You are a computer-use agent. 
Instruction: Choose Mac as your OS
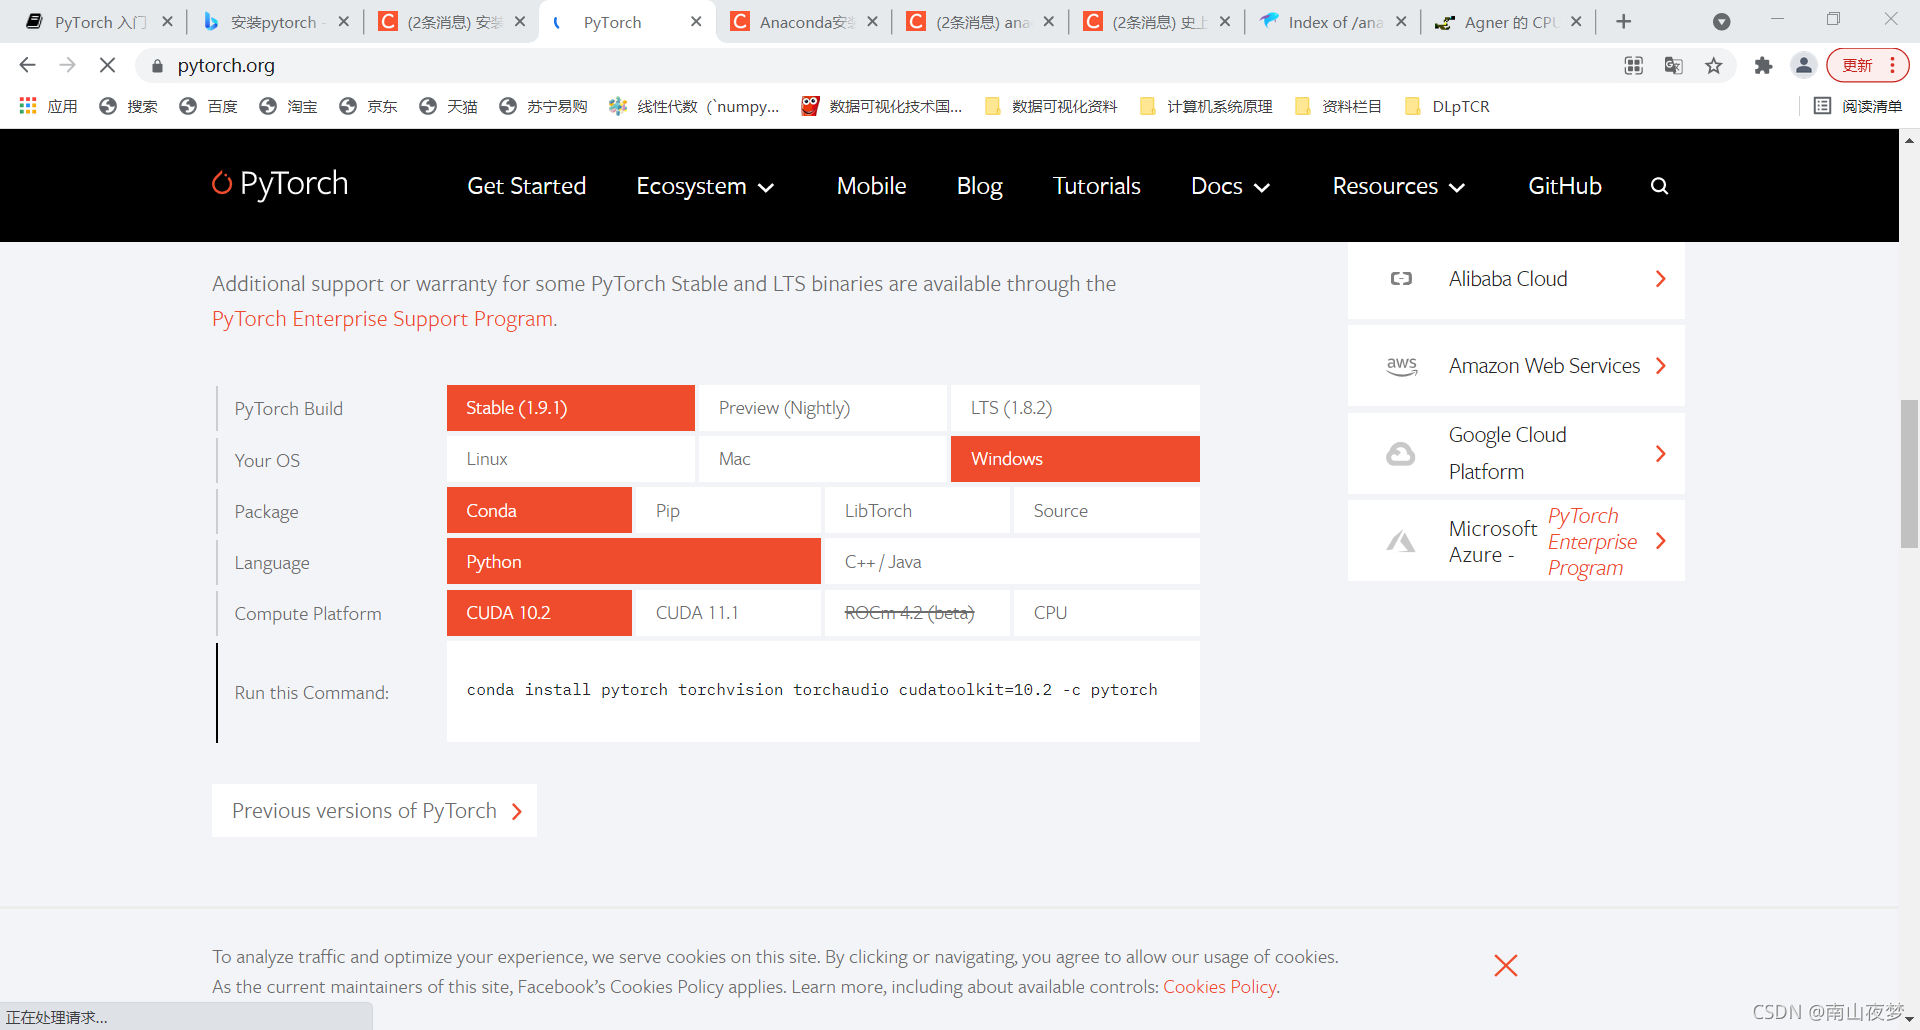click(822, 459)
